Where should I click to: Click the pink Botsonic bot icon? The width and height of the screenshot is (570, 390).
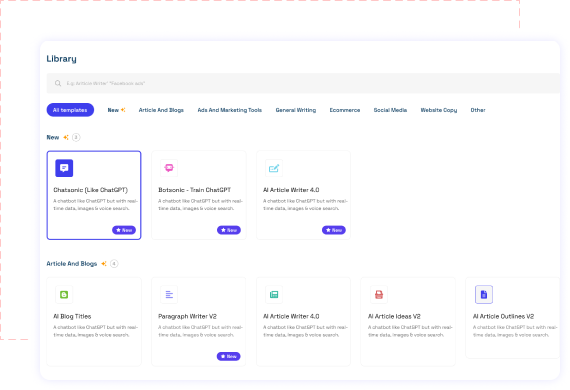click(x=169, y=168)
